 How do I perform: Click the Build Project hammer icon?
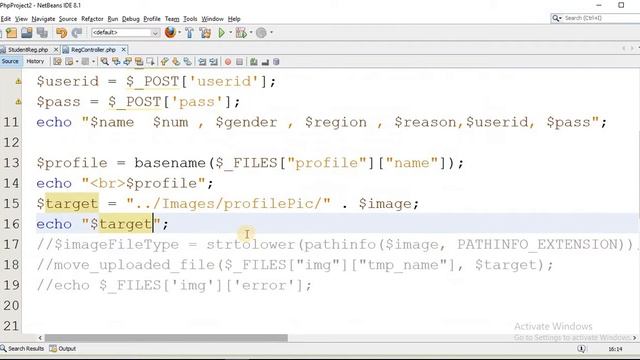pos(189,33)
